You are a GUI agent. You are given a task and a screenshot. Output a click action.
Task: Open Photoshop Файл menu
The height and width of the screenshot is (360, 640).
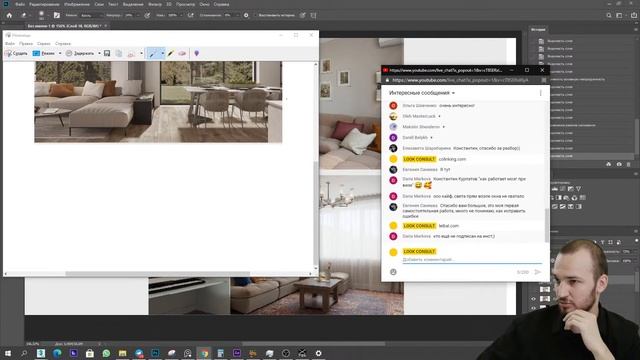pos(20,4)
